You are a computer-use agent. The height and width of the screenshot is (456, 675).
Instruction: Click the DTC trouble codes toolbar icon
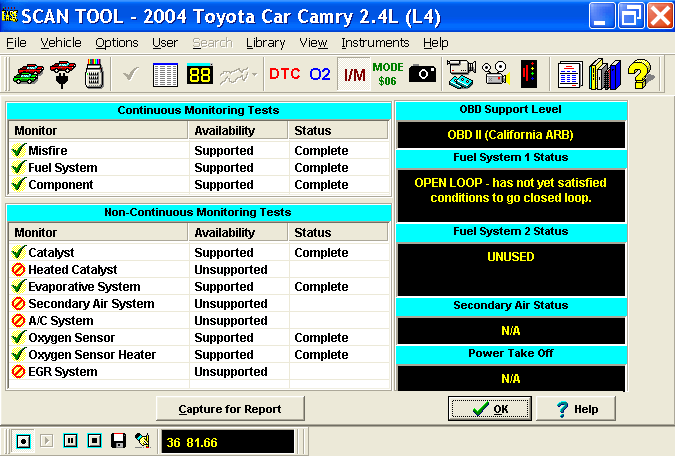284,74
